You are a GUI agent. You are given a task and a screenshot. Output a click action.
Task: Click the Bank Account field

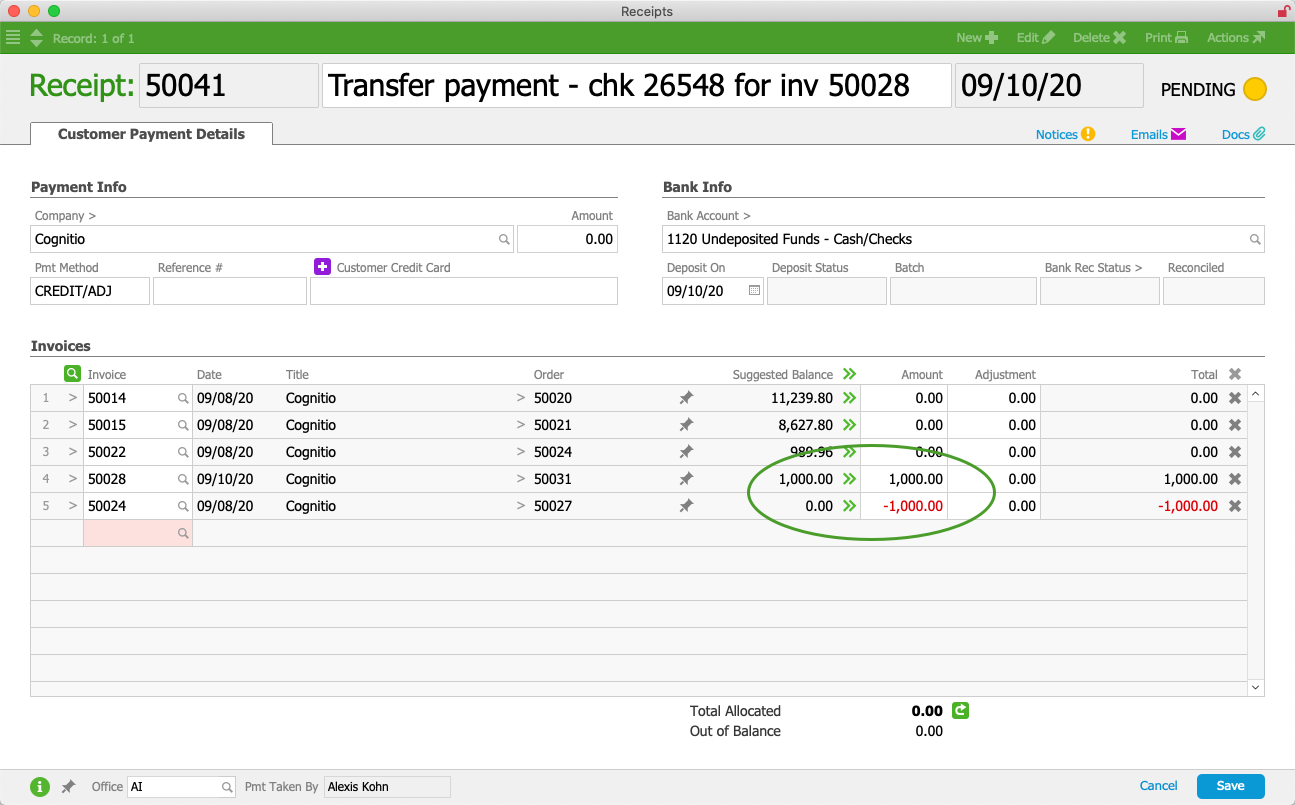coord(964,239)
